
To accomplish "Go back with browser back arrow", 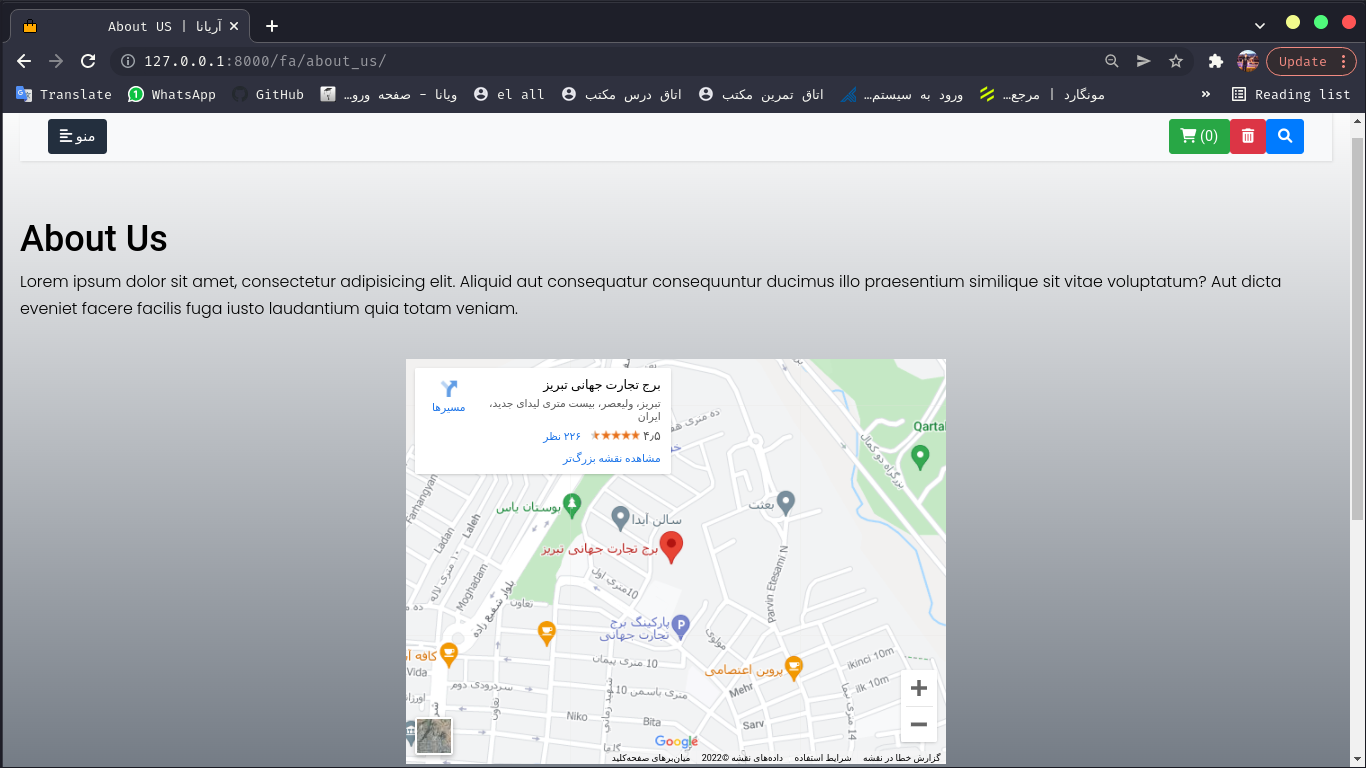I will 24,61.
